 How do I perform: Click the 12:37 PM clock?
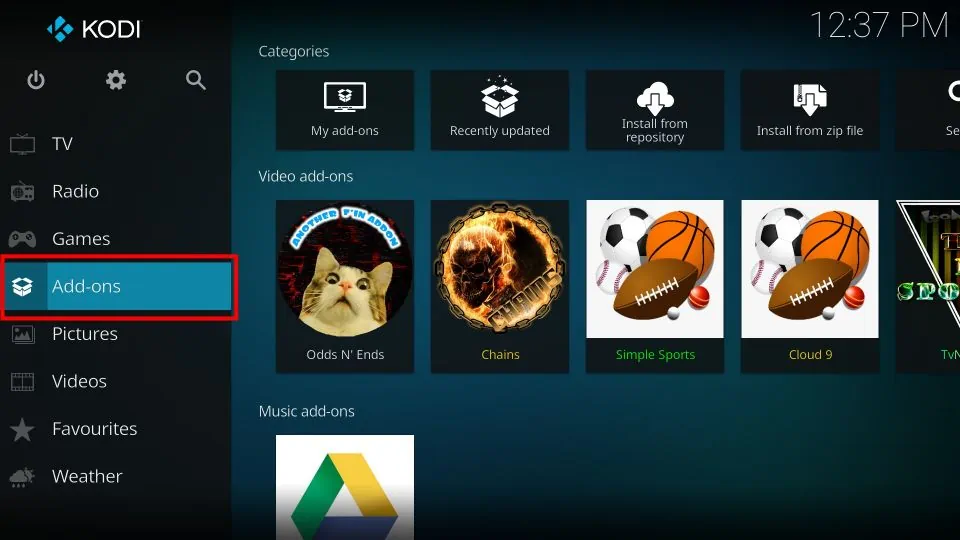click(879, 26)
